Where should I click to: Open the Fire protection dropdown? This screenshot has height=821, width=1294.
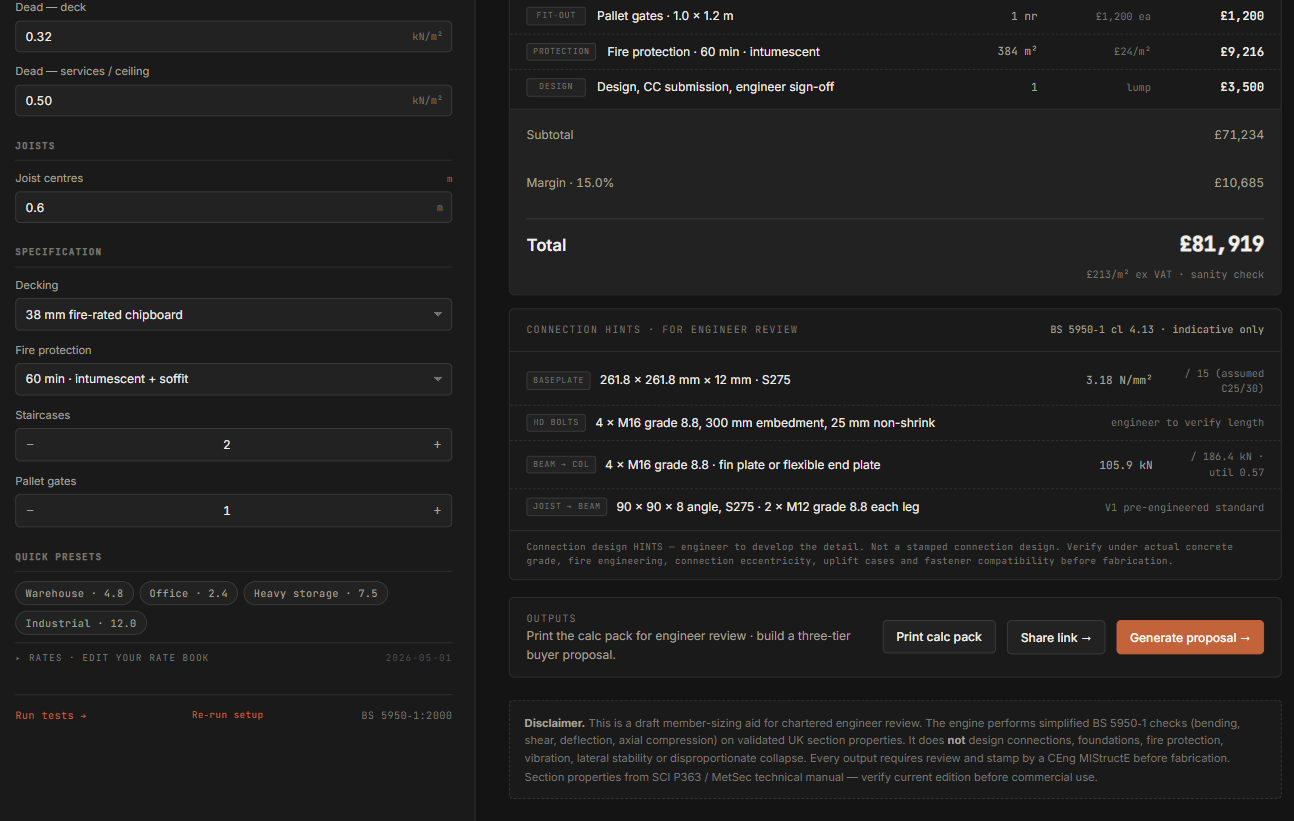(233, 379)
